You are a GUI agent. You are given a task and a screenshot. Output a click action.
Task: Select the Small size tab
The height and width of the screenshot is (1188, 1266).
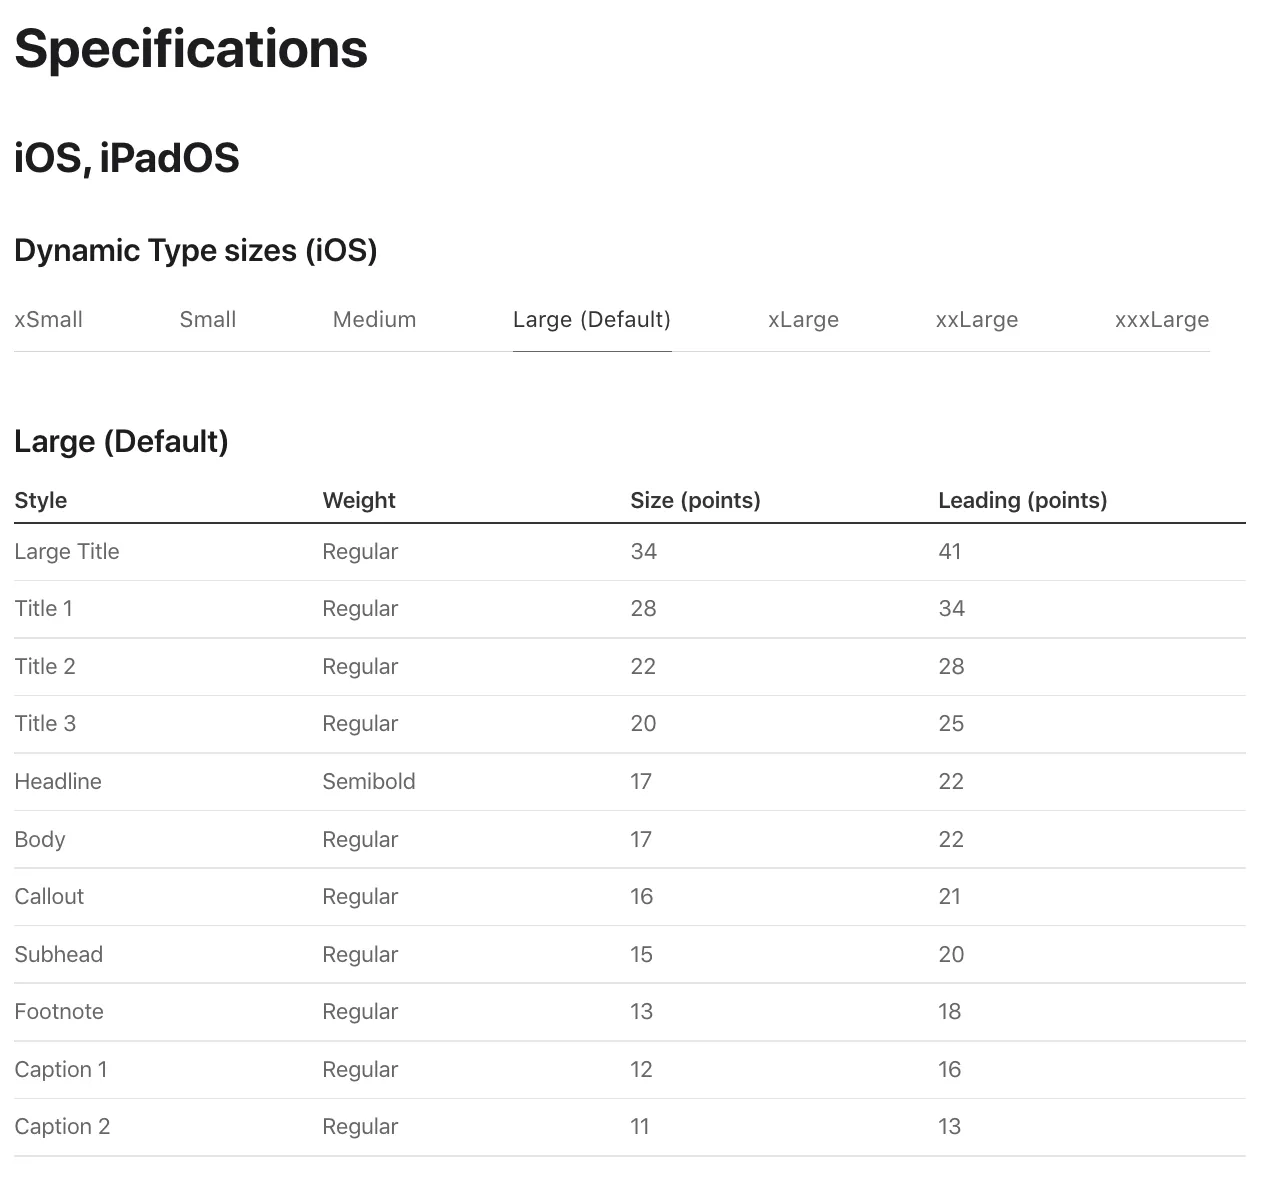pyautogui.click(x=208, y=320)
